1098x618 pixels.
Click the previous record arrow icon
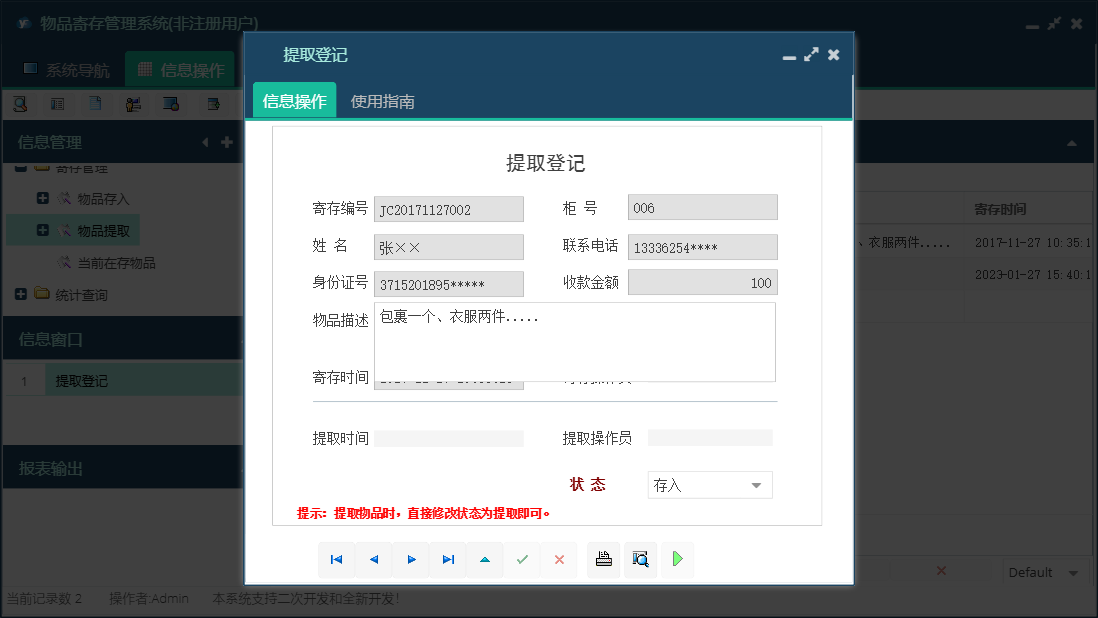click(374, 560)
